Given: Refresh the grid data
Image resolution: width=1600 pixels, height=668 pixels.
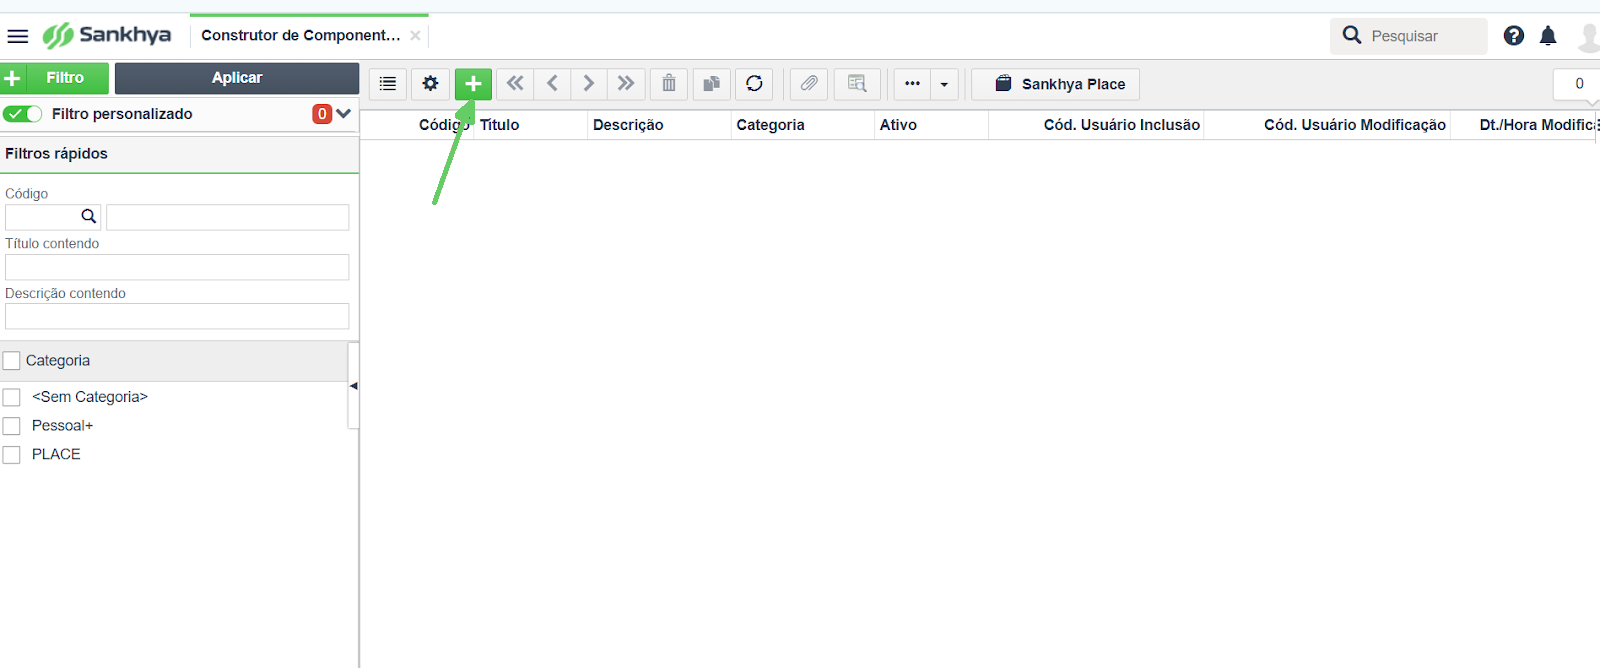Looking at the screenshot, I should click(x=754, y=84).
